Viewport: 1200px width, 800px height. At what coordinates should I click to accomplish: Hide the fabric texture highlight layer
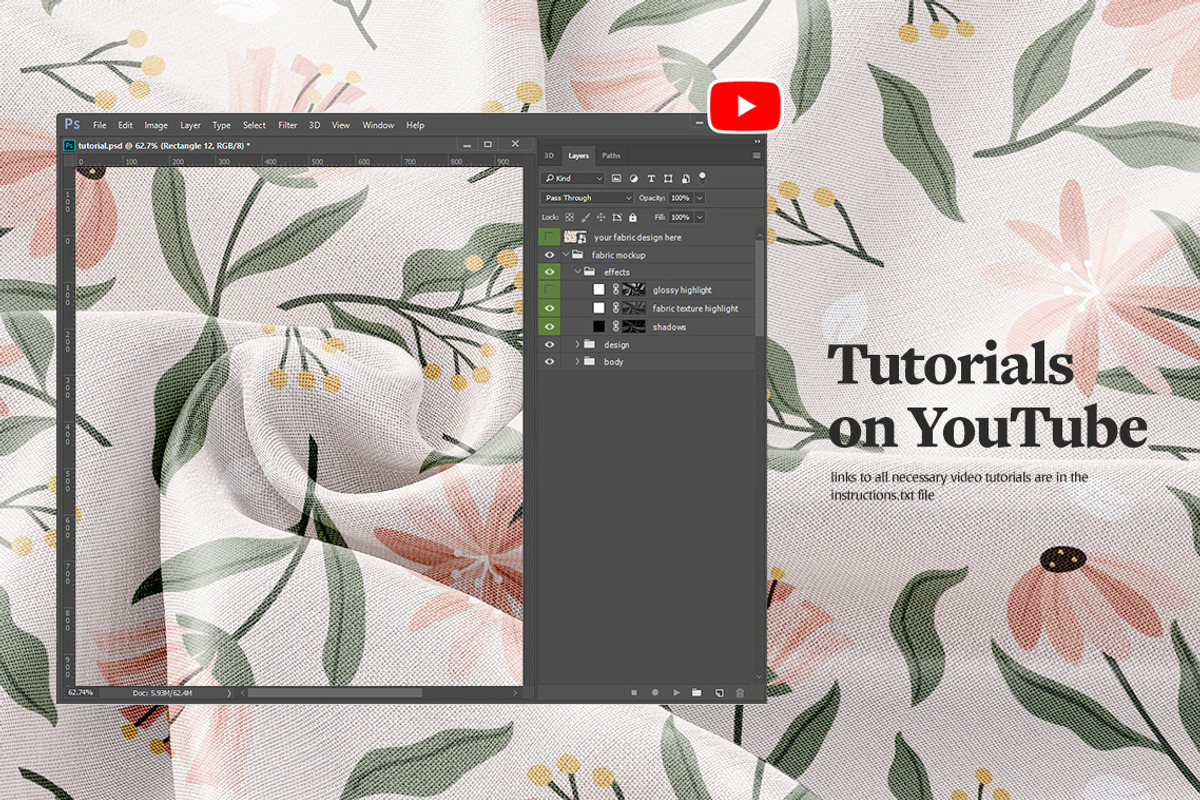click(x=549, y=308)
